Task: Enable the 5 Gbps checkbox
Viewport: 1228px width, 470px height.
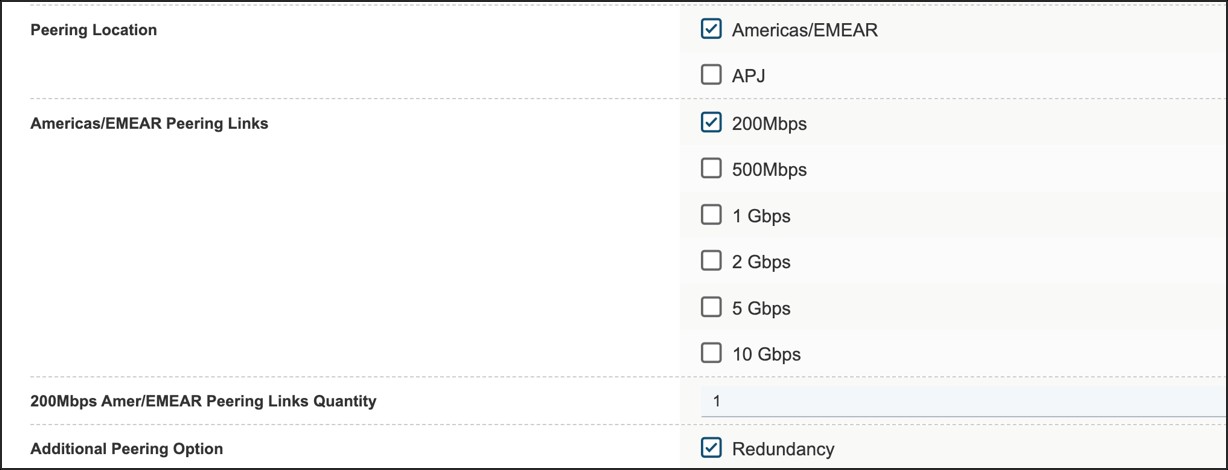Action: click(x=711, y=307)
